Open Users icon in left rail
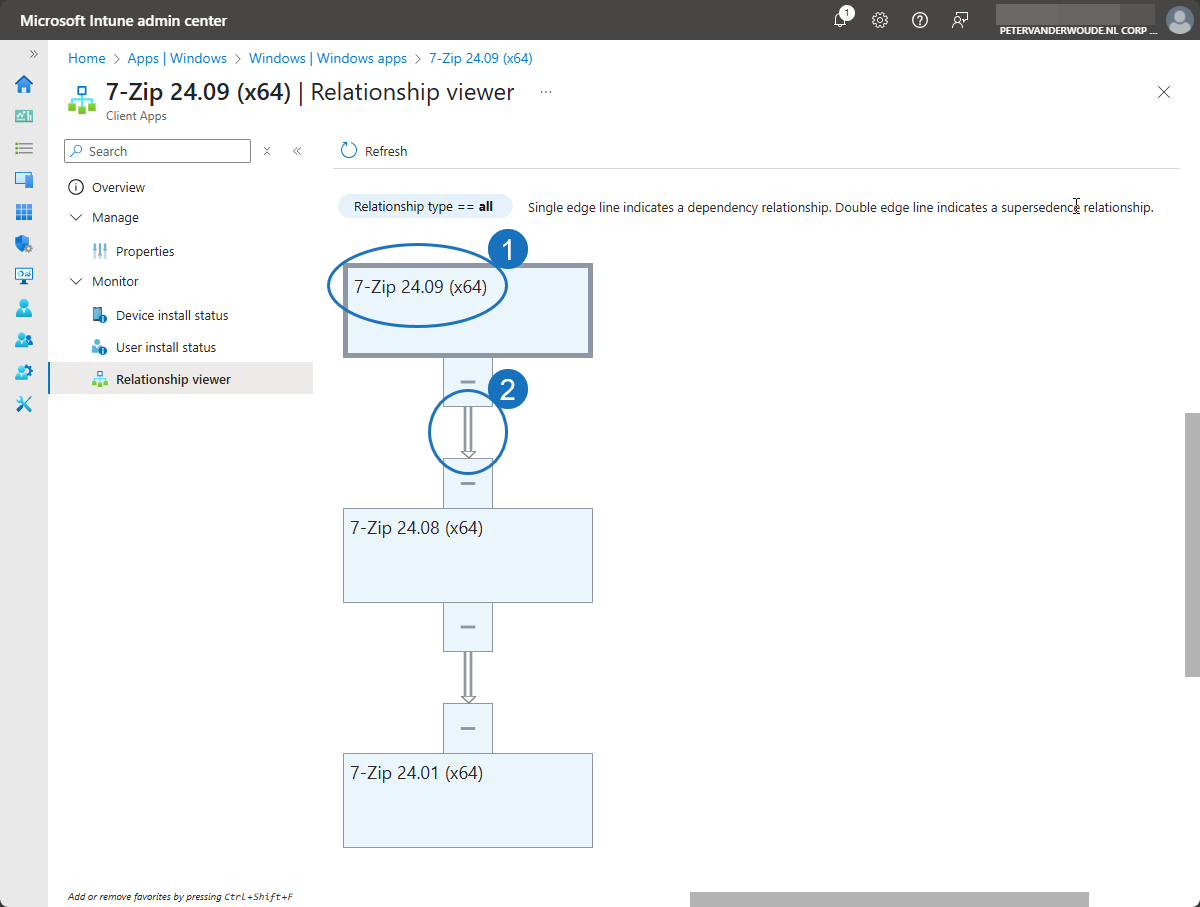The height and width of the screenshot is (907, 1200). pos(24,308)
